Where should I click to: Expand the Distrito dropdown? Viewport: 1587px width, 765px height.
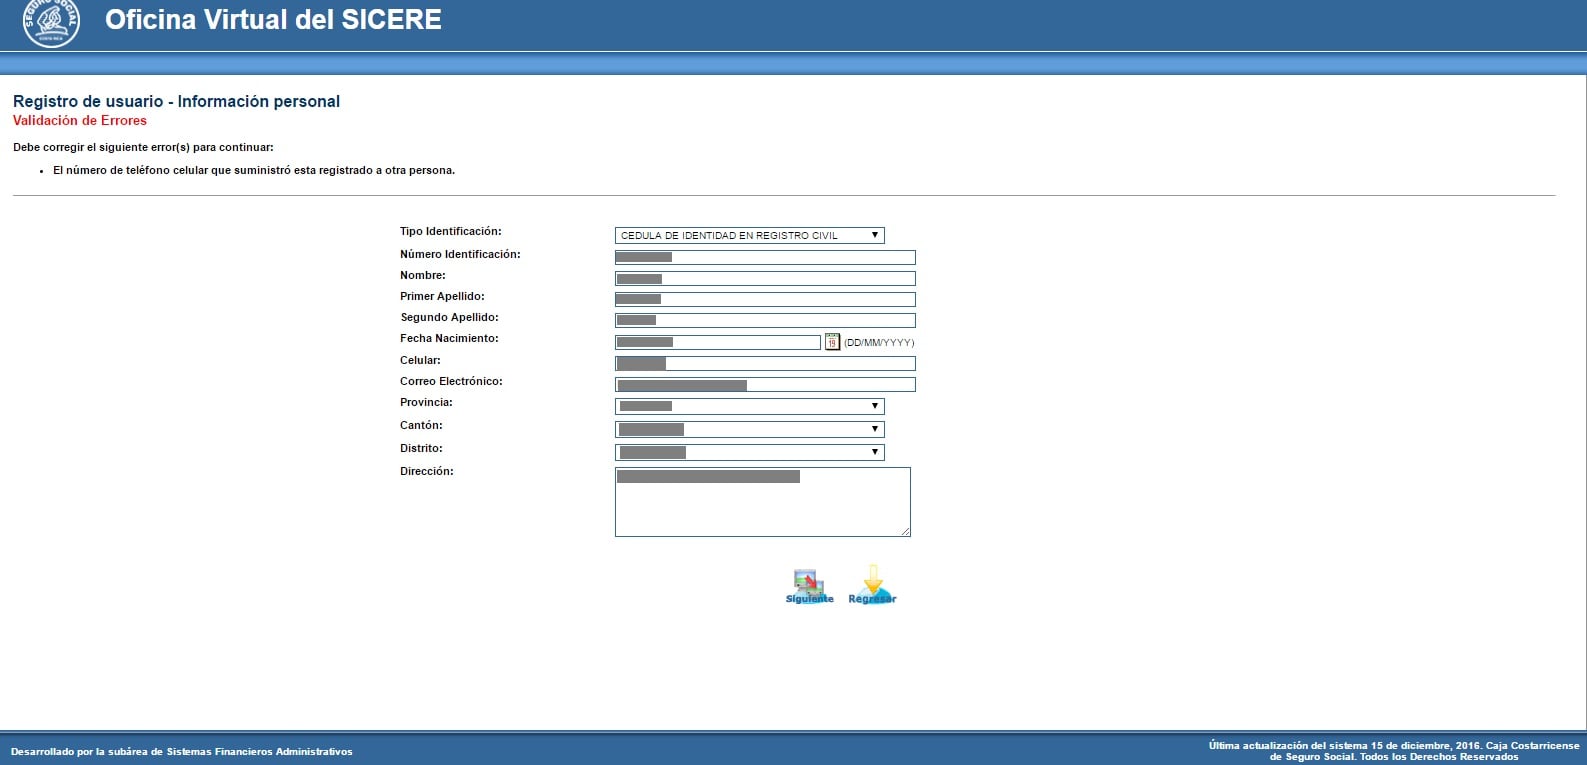coord(749,452)
